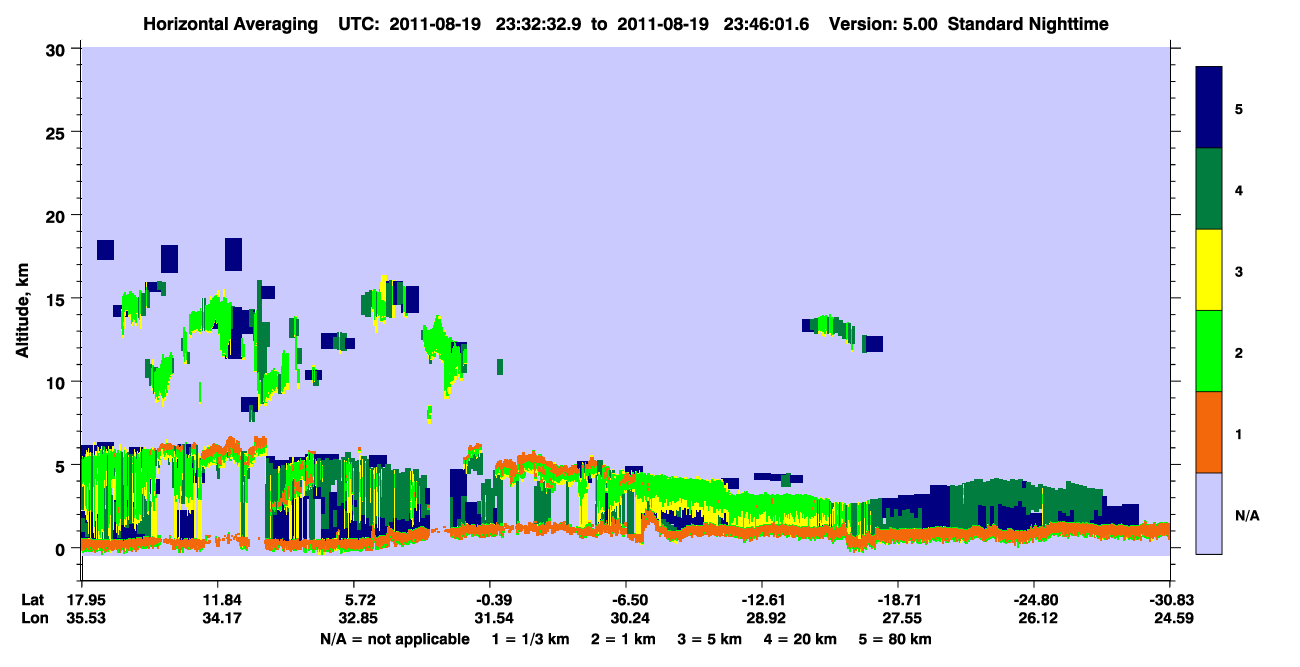Screen dimensions: 1300x667
Task: Click the dark green colorbar segment labeled 4
Action: [1209, 189]
